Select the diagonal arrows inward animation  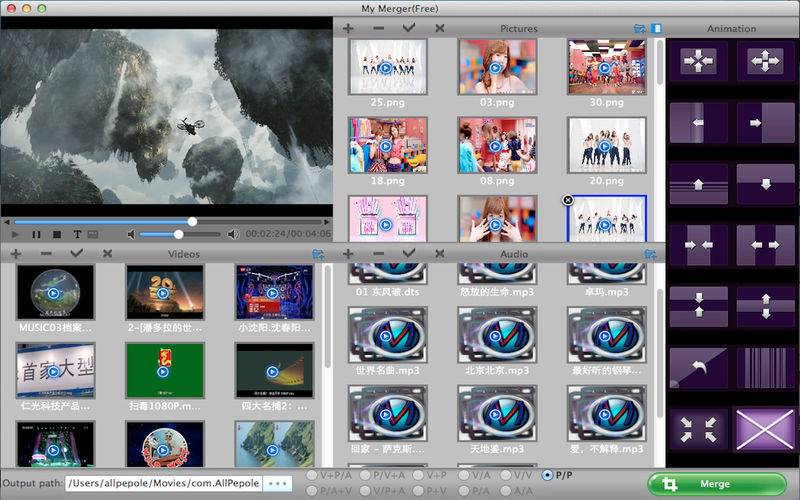698,430
